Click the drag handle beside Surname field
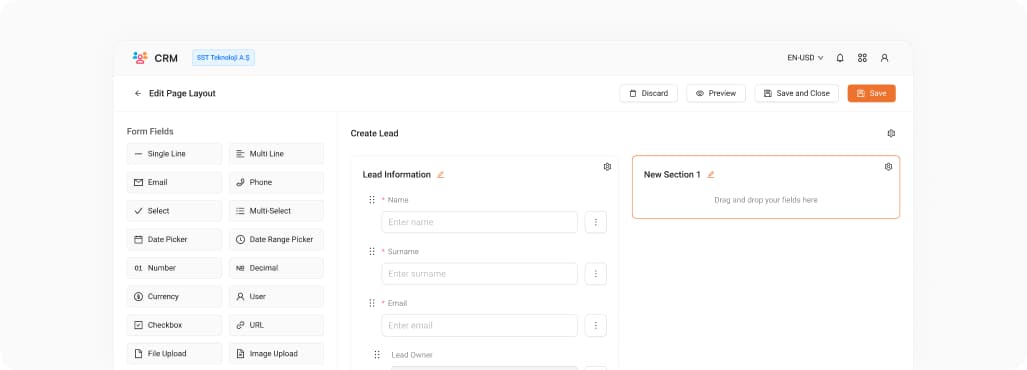 click(372, 251)
